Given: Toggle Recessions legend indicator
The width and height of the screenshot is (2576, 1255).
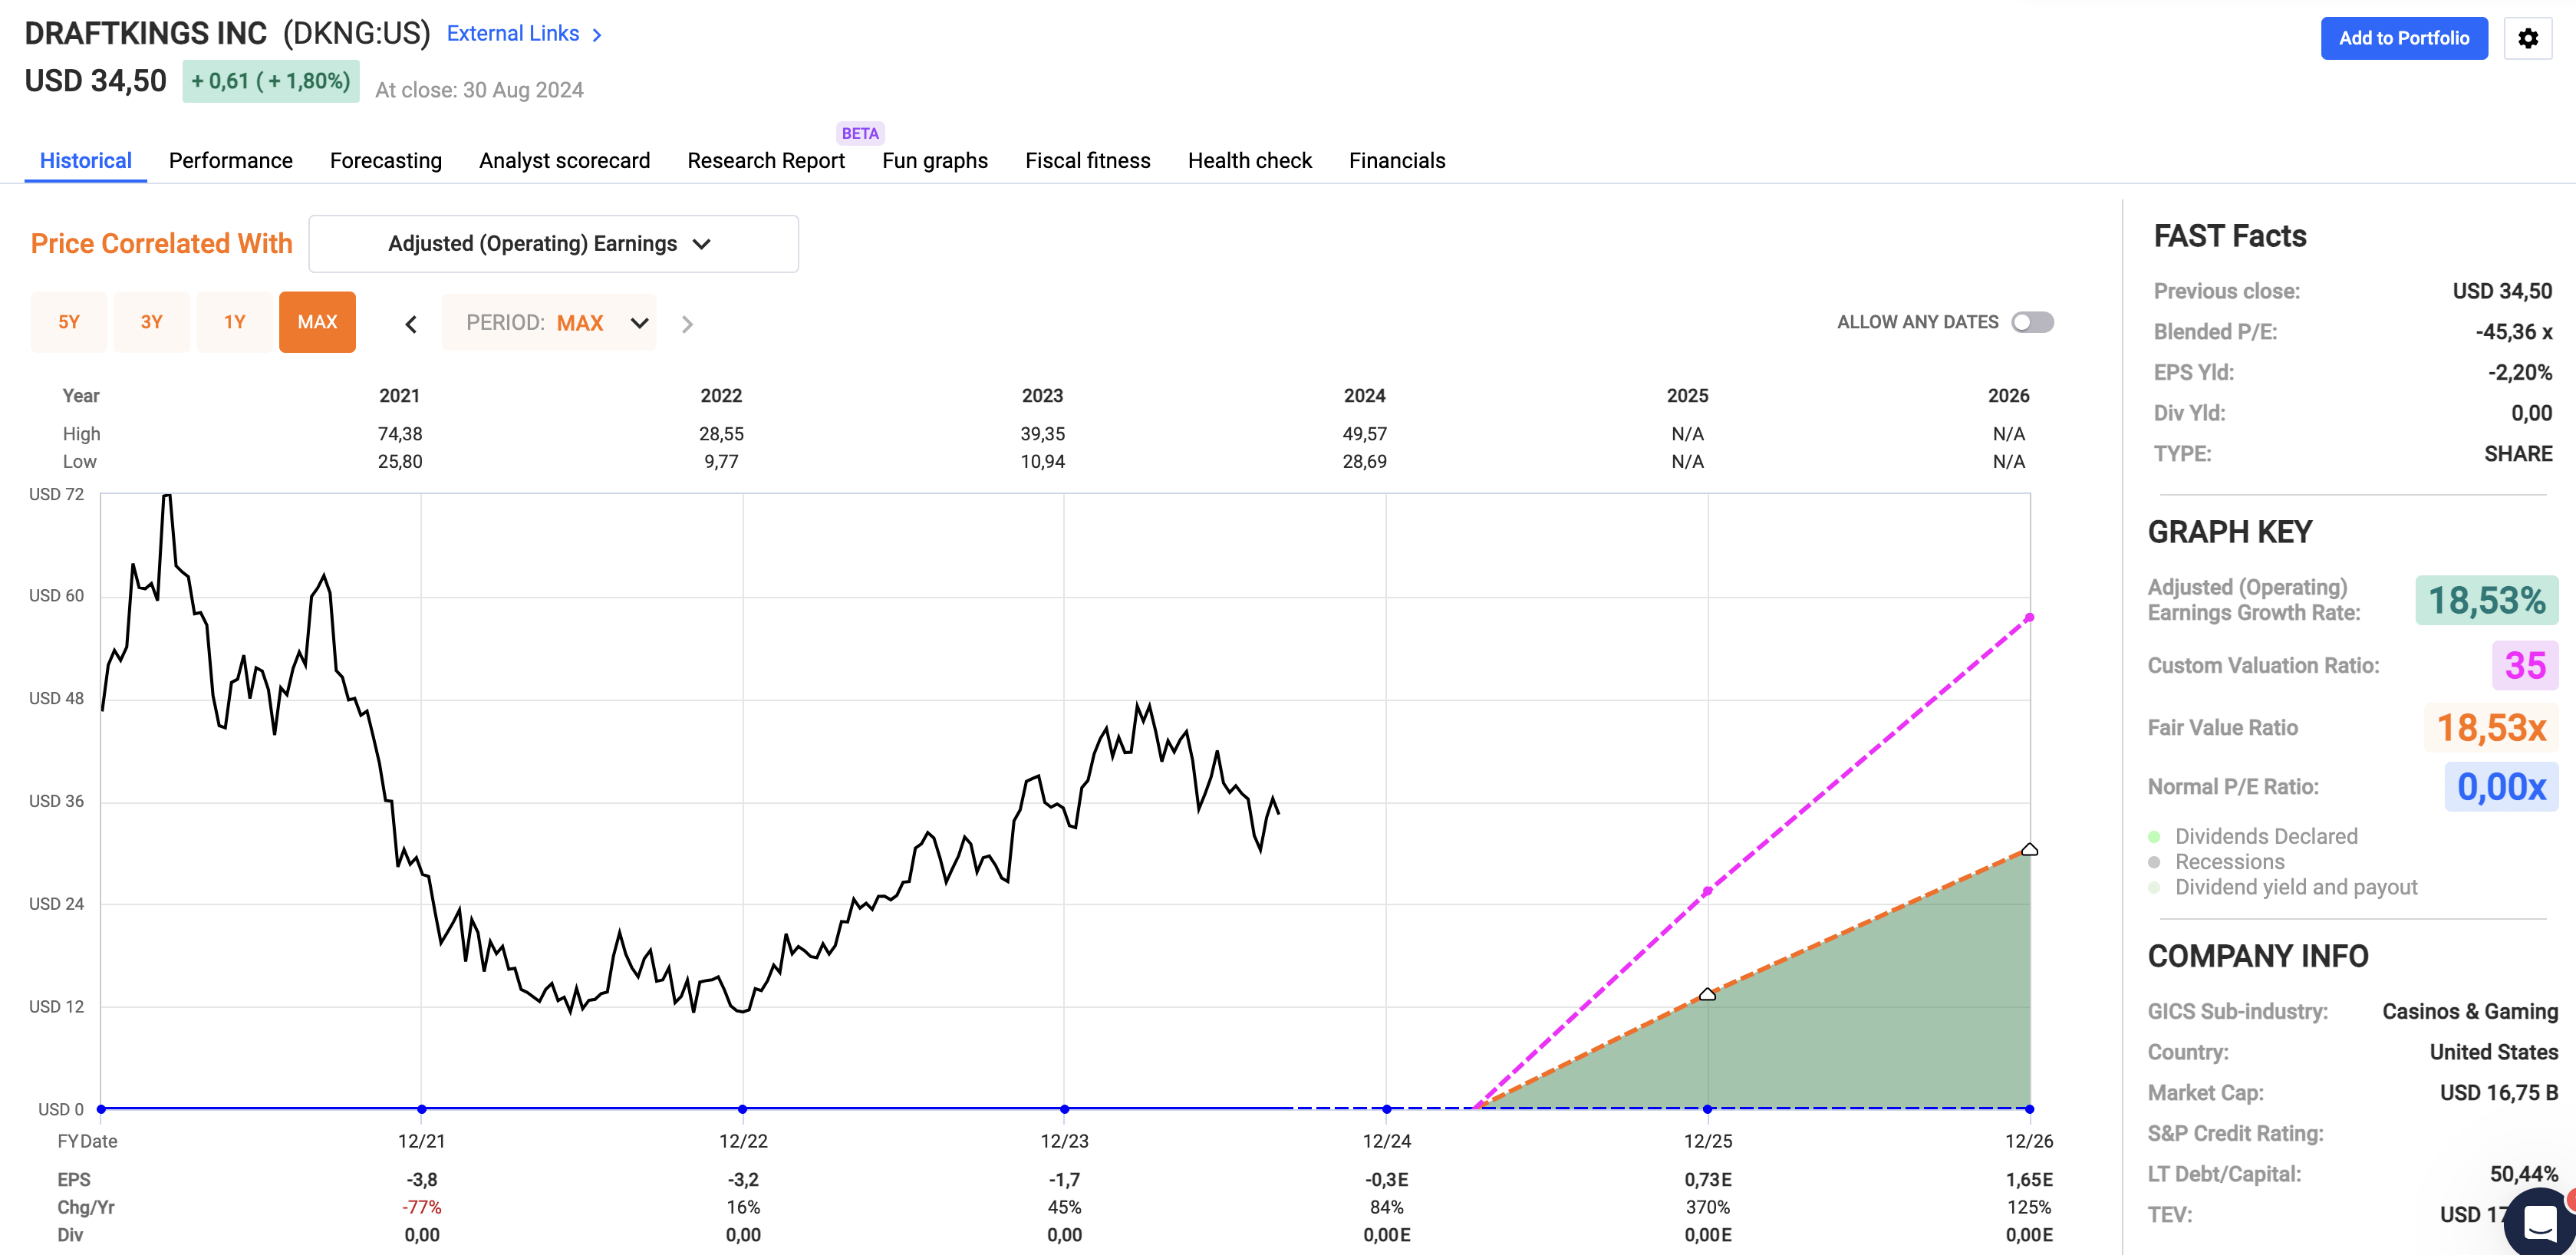Looking at the screenshot, I should (2154, 862).
